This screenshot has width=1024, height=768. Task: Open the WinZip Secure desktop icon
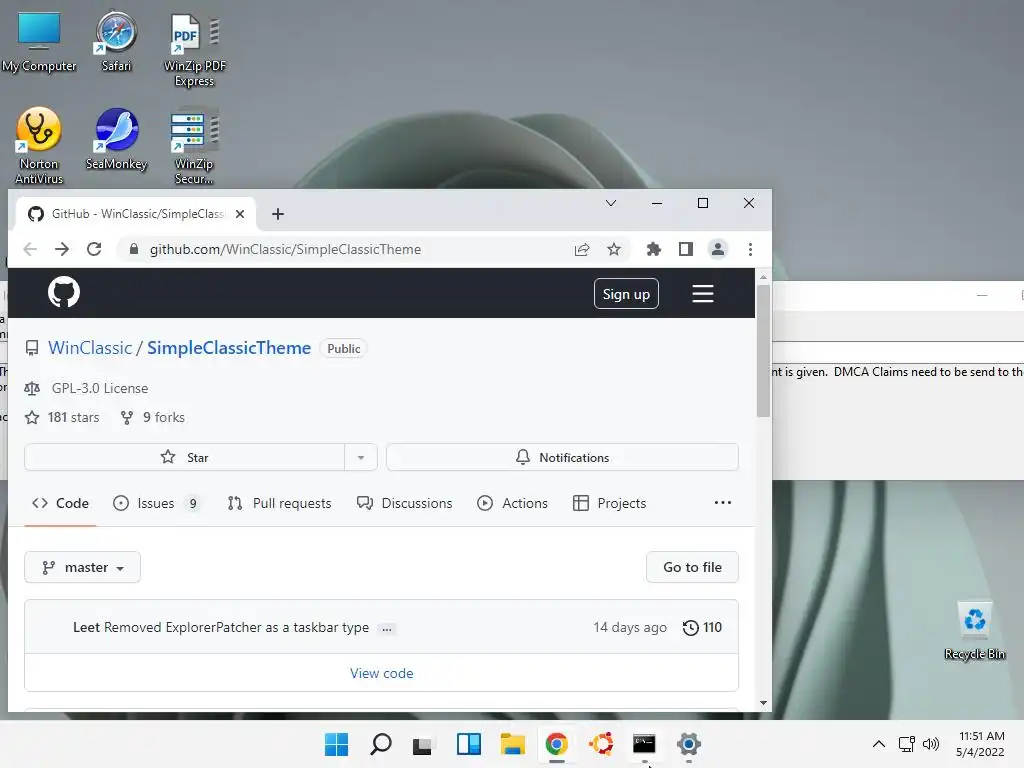pos(194,146)
